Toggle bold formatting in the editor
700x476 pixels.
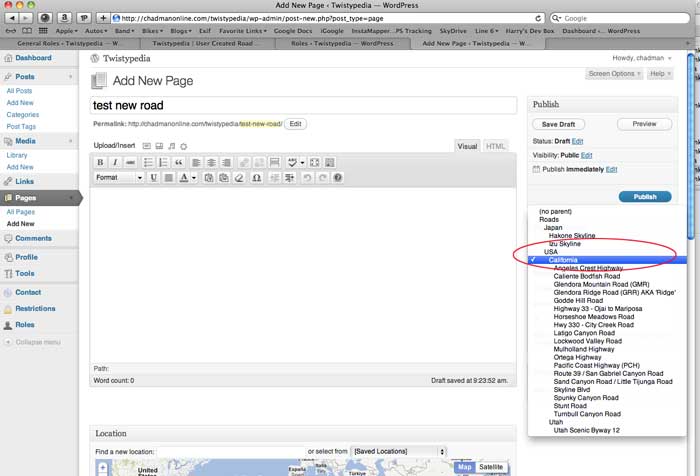click(x=100, y=163)
